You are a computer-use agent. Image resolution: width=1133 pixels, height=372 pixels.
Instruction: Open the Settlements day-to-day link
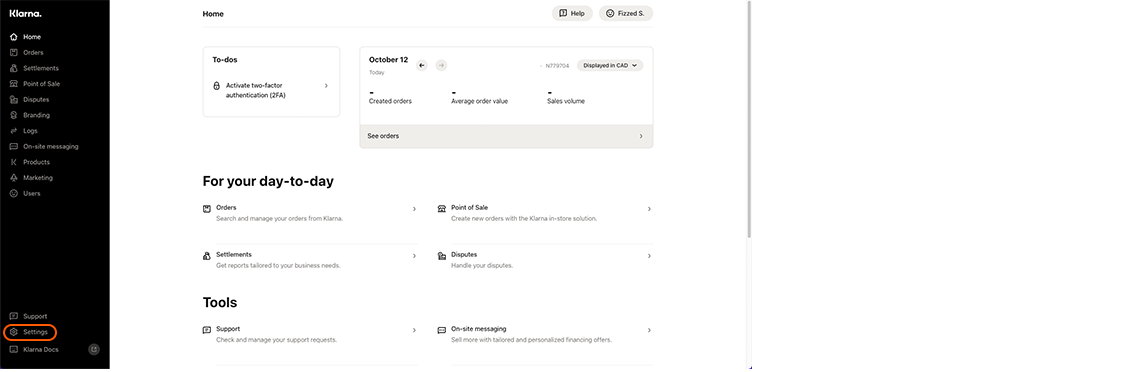(310, 260)
